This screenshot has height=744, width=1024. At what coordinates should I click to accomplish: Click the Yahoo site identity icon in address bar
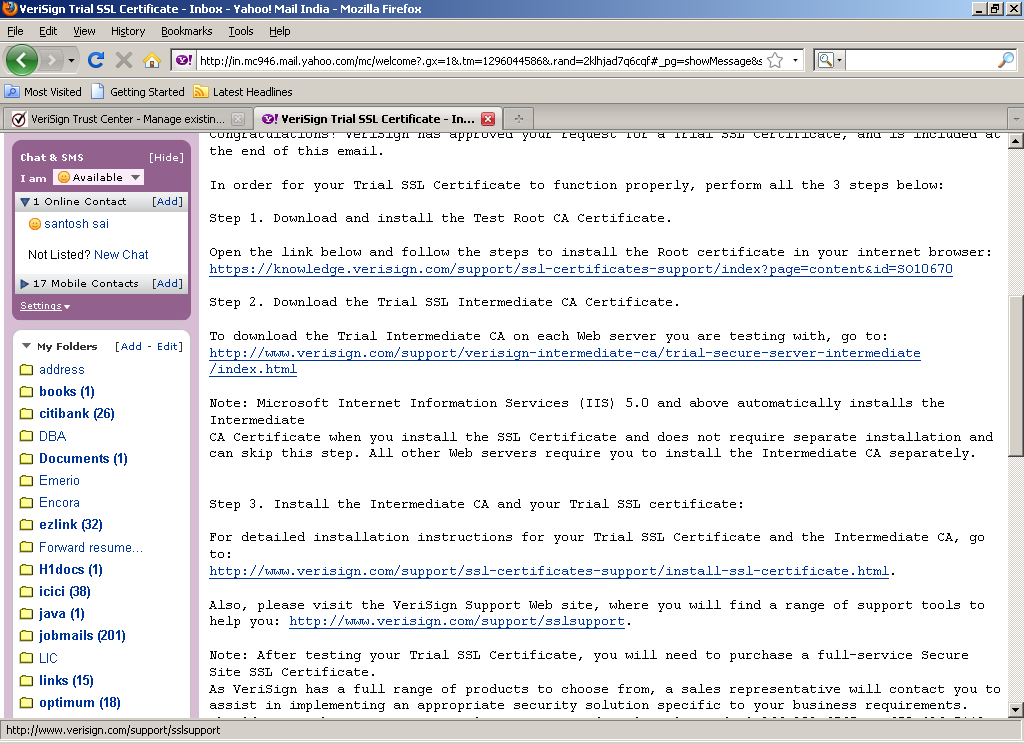tap(184, 60)
